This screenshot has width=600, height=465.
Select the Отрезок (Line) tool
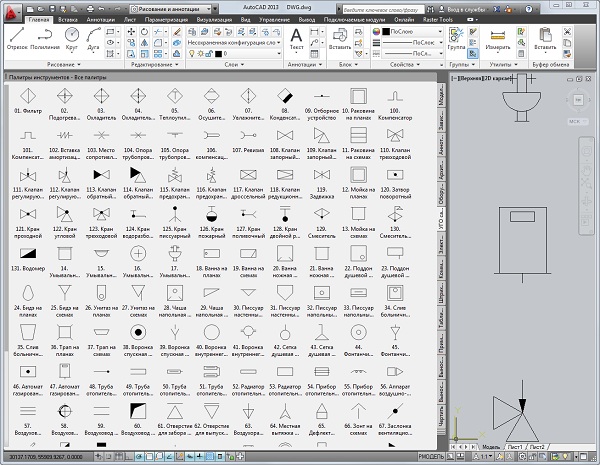[x=16, y=38]
